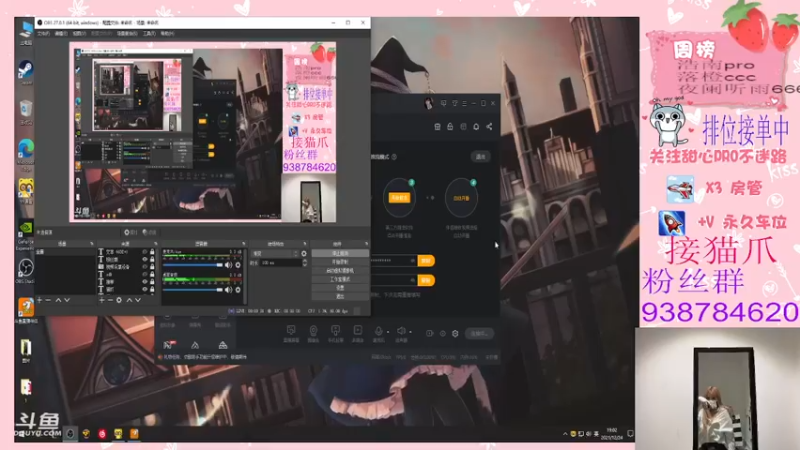Image resolution: width=800 pixels, height=450 pixels.
Task: Toggle lock on the 文本 (GDI+) source
Action: coord(152,252)
